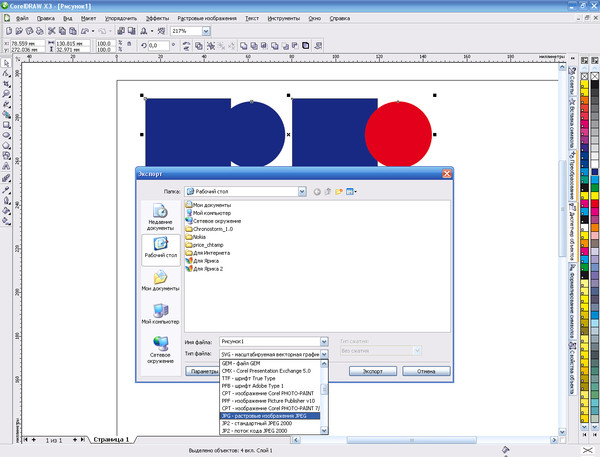This screenshot has height=457, width=600.
Task: Click the Экспорт button in dialog
Action: point(373,371)
